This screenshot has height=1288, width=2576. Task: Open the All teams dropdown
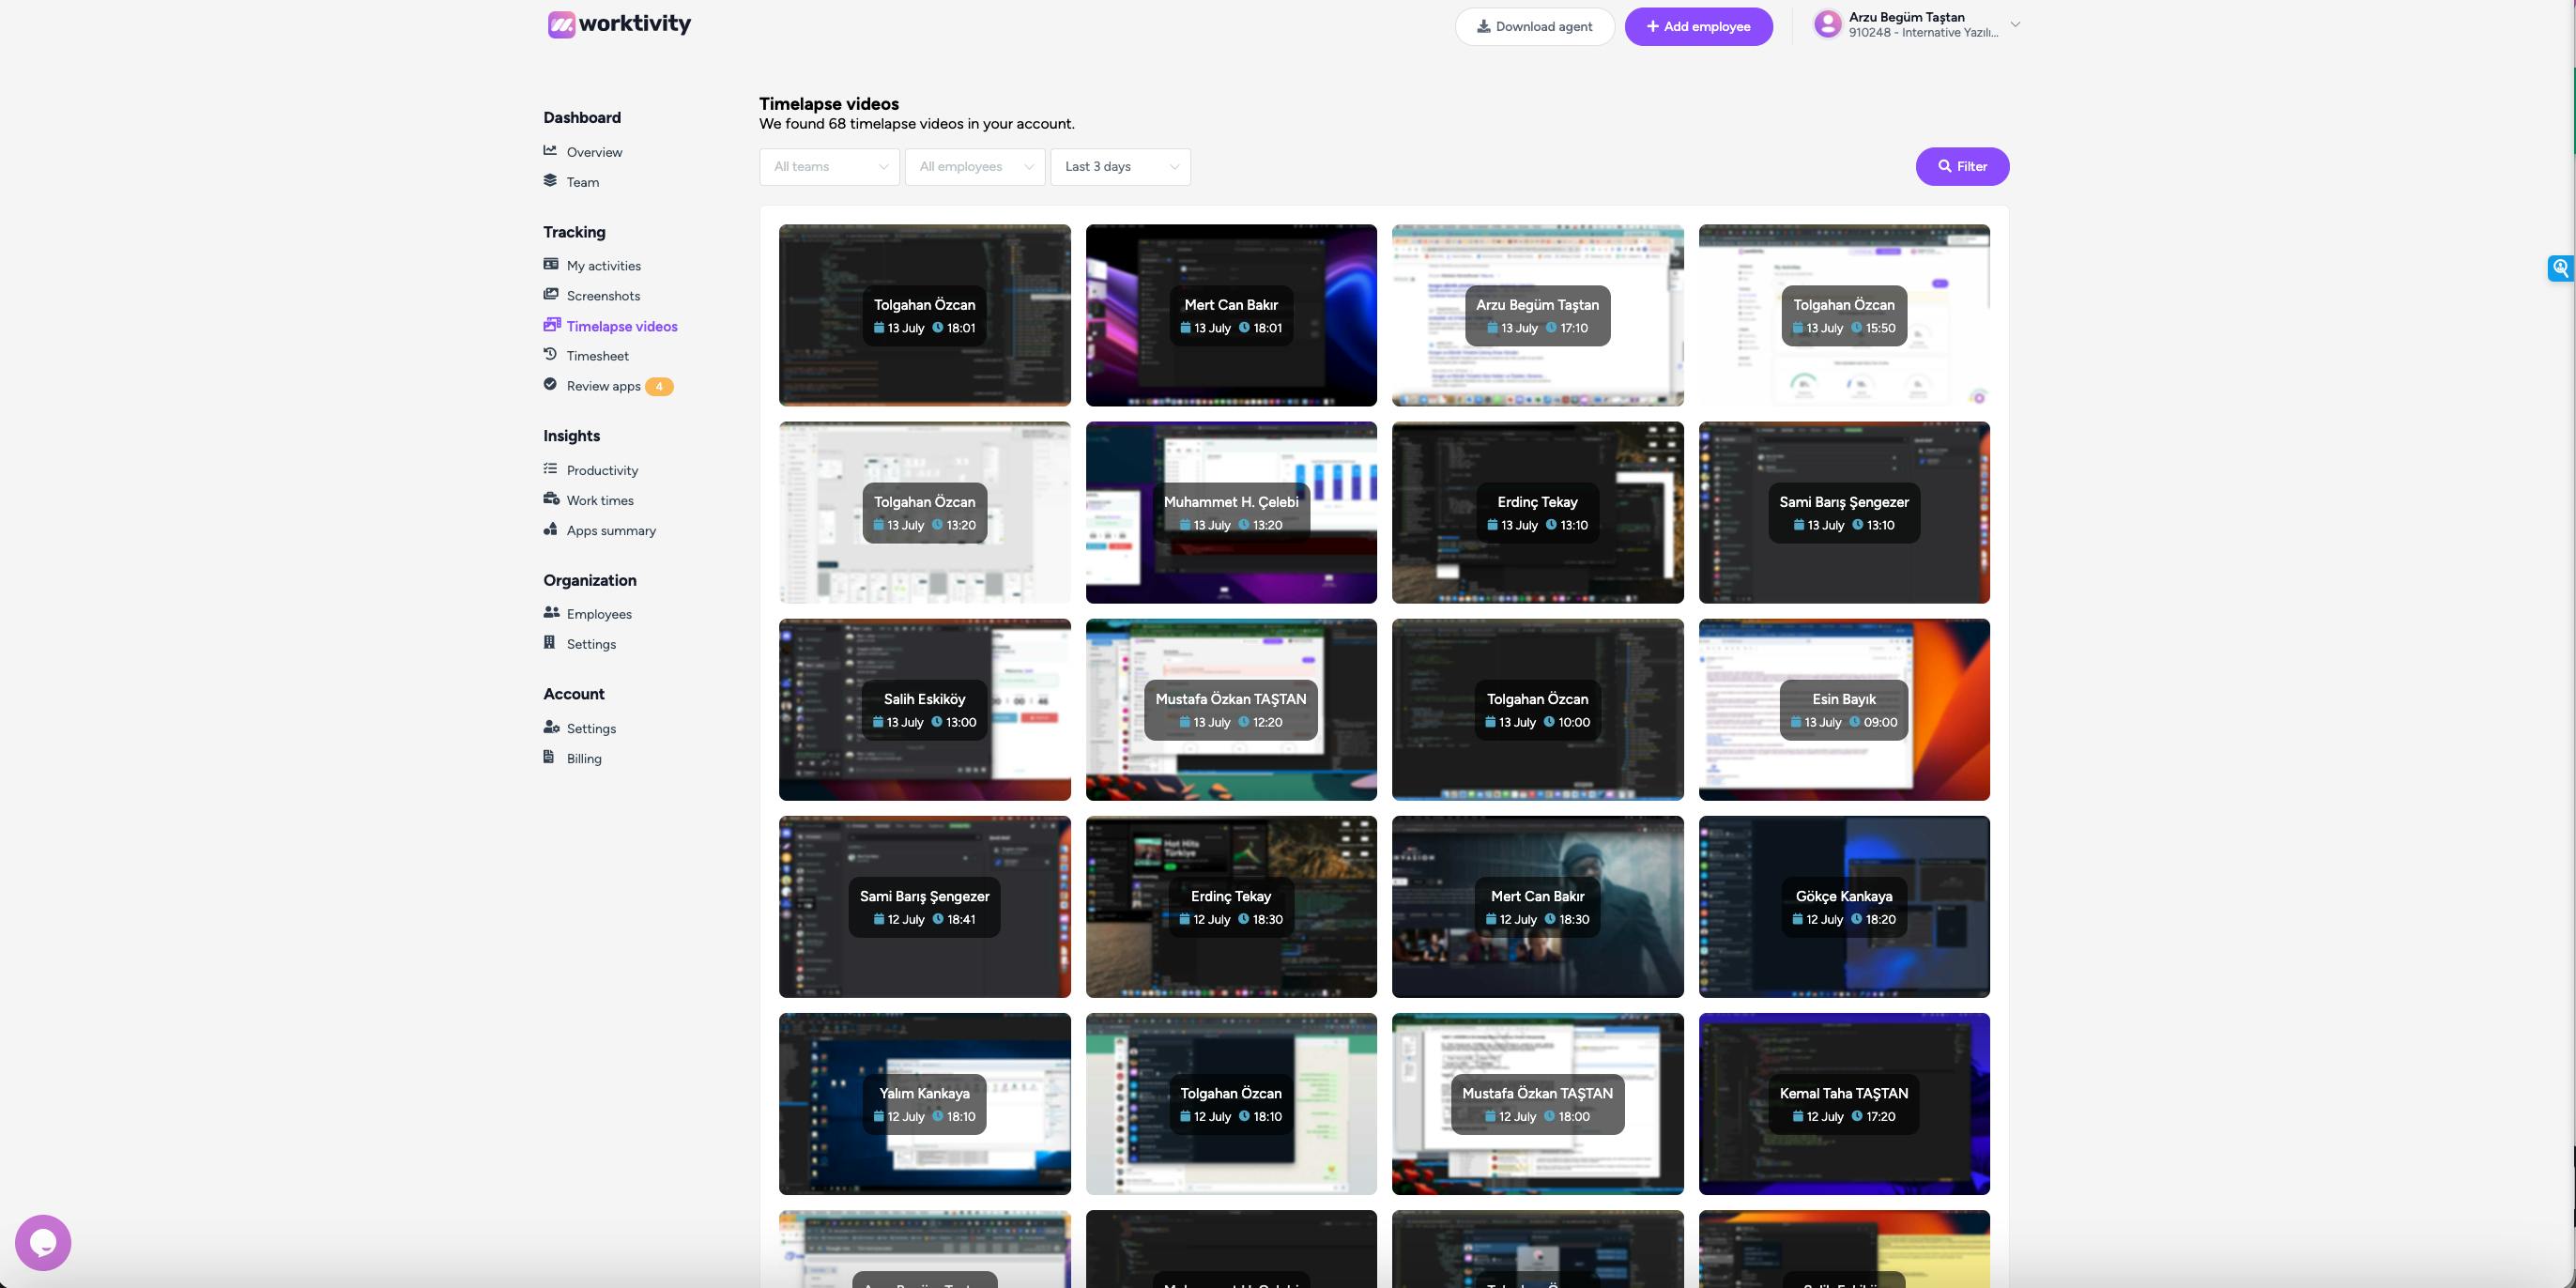point(829,167)
